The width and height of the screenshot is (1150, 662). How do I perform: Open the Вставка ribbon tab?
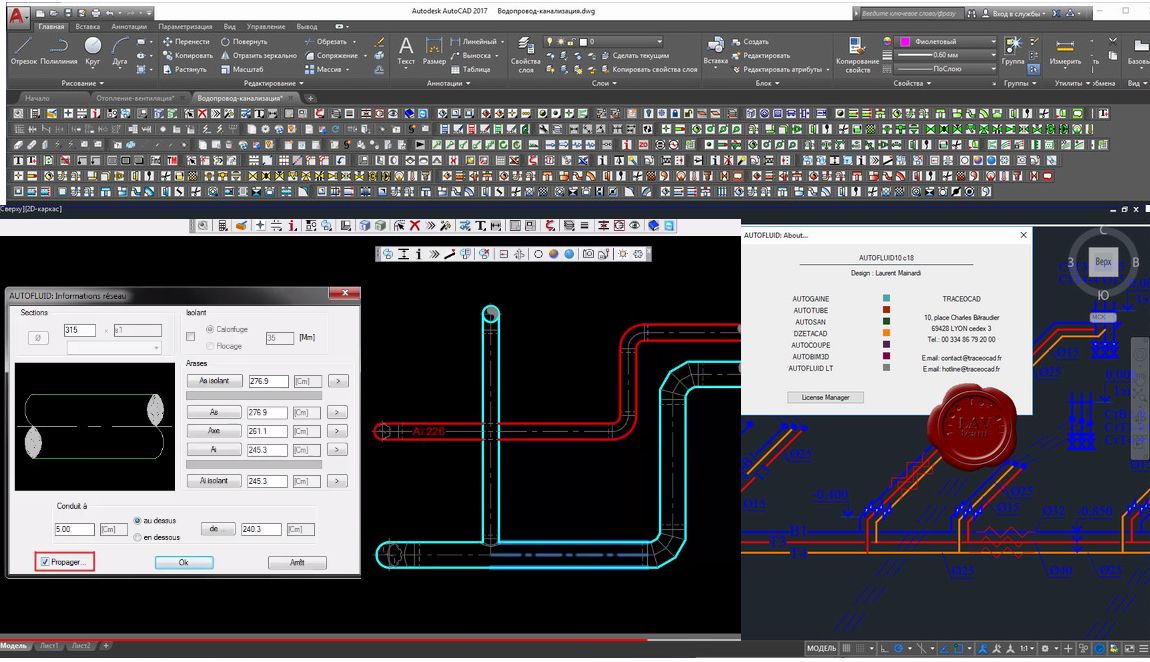pyautogui.click(x=87, y=27)
